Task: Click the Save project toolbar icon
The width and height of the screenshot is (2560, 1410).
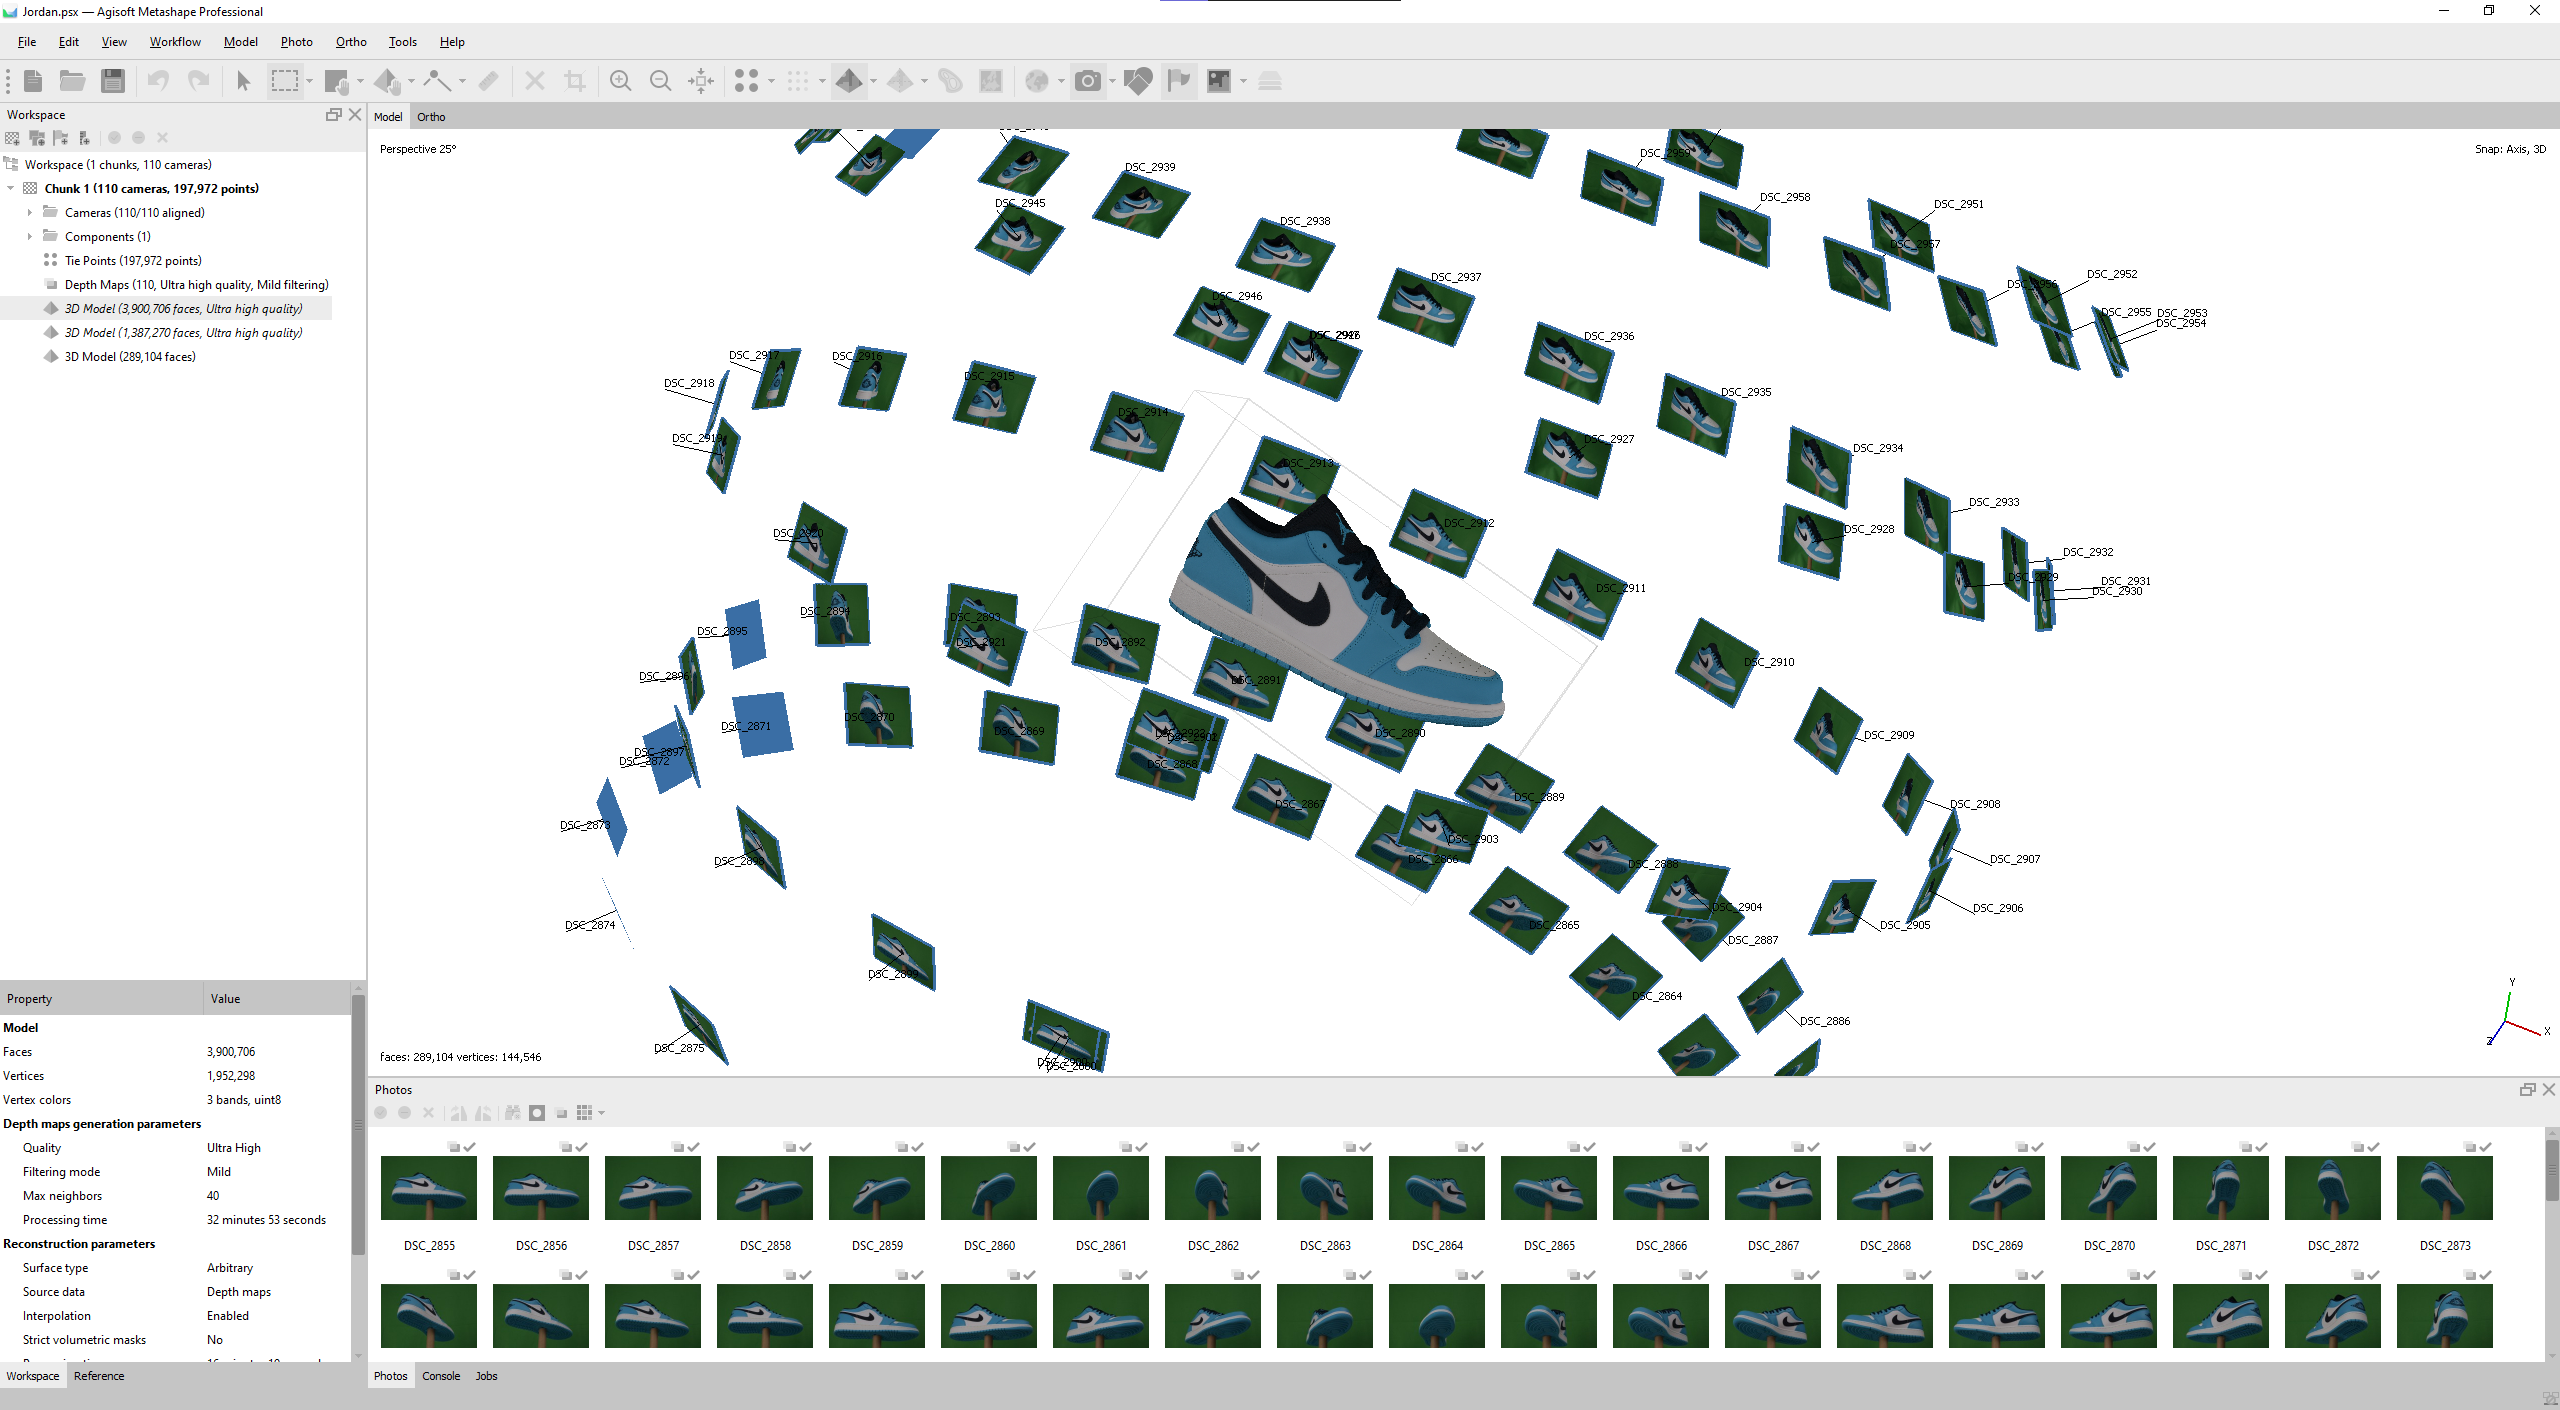Action: click(x=113, y=81)
